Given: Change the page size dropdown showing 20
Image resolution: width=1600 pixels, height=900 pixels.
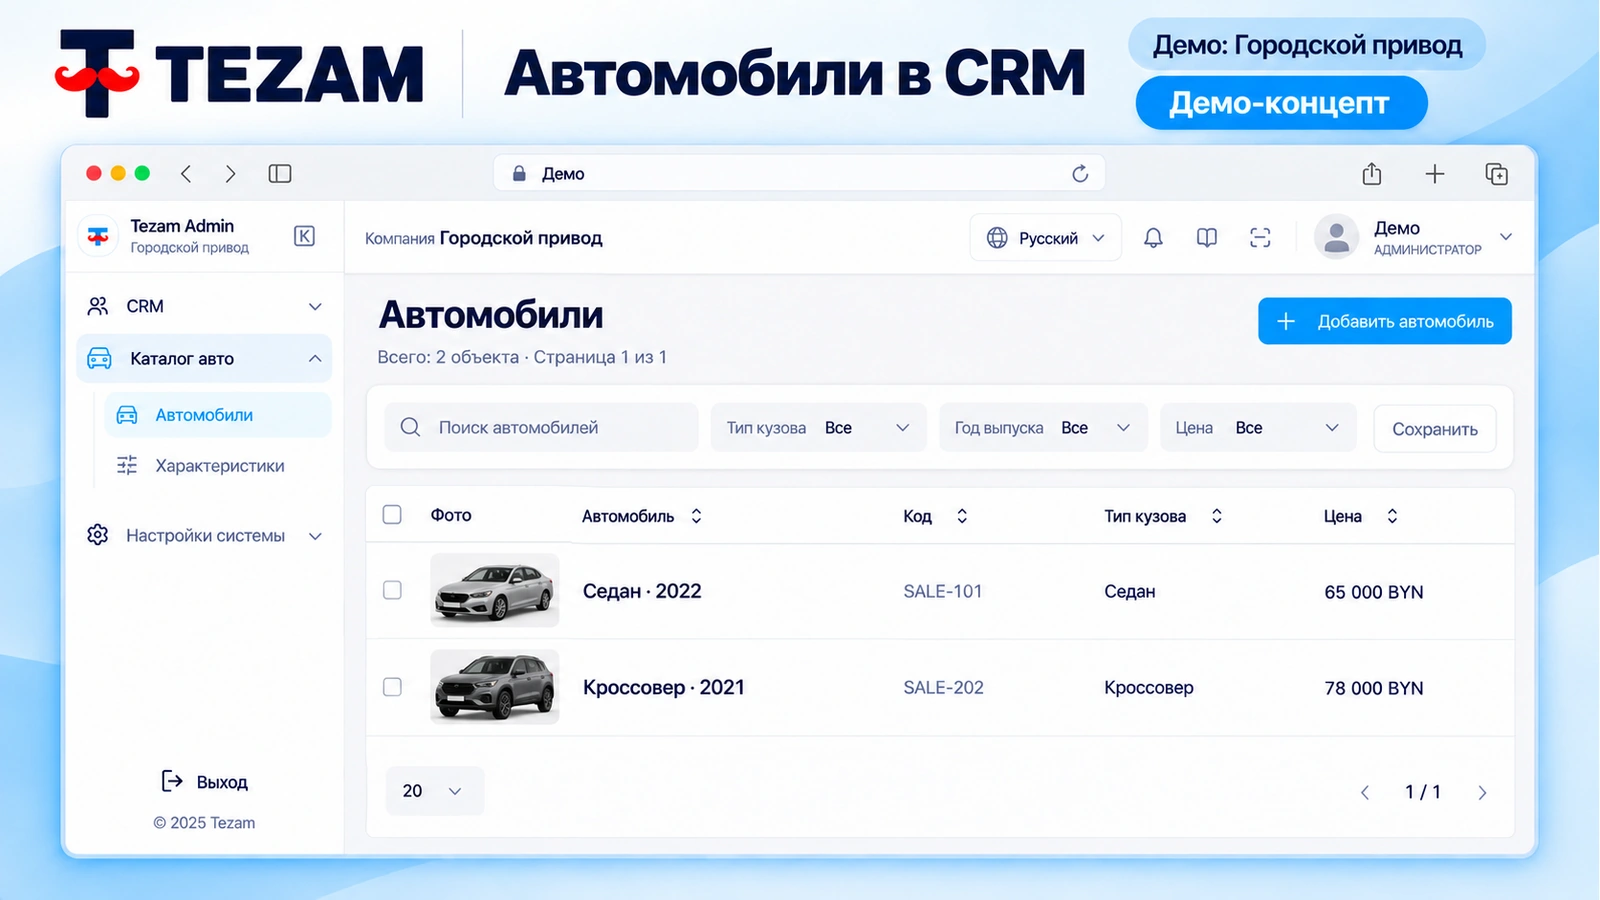Looking at the screenshot, I should pyautogui.click(x=435, y=791).
